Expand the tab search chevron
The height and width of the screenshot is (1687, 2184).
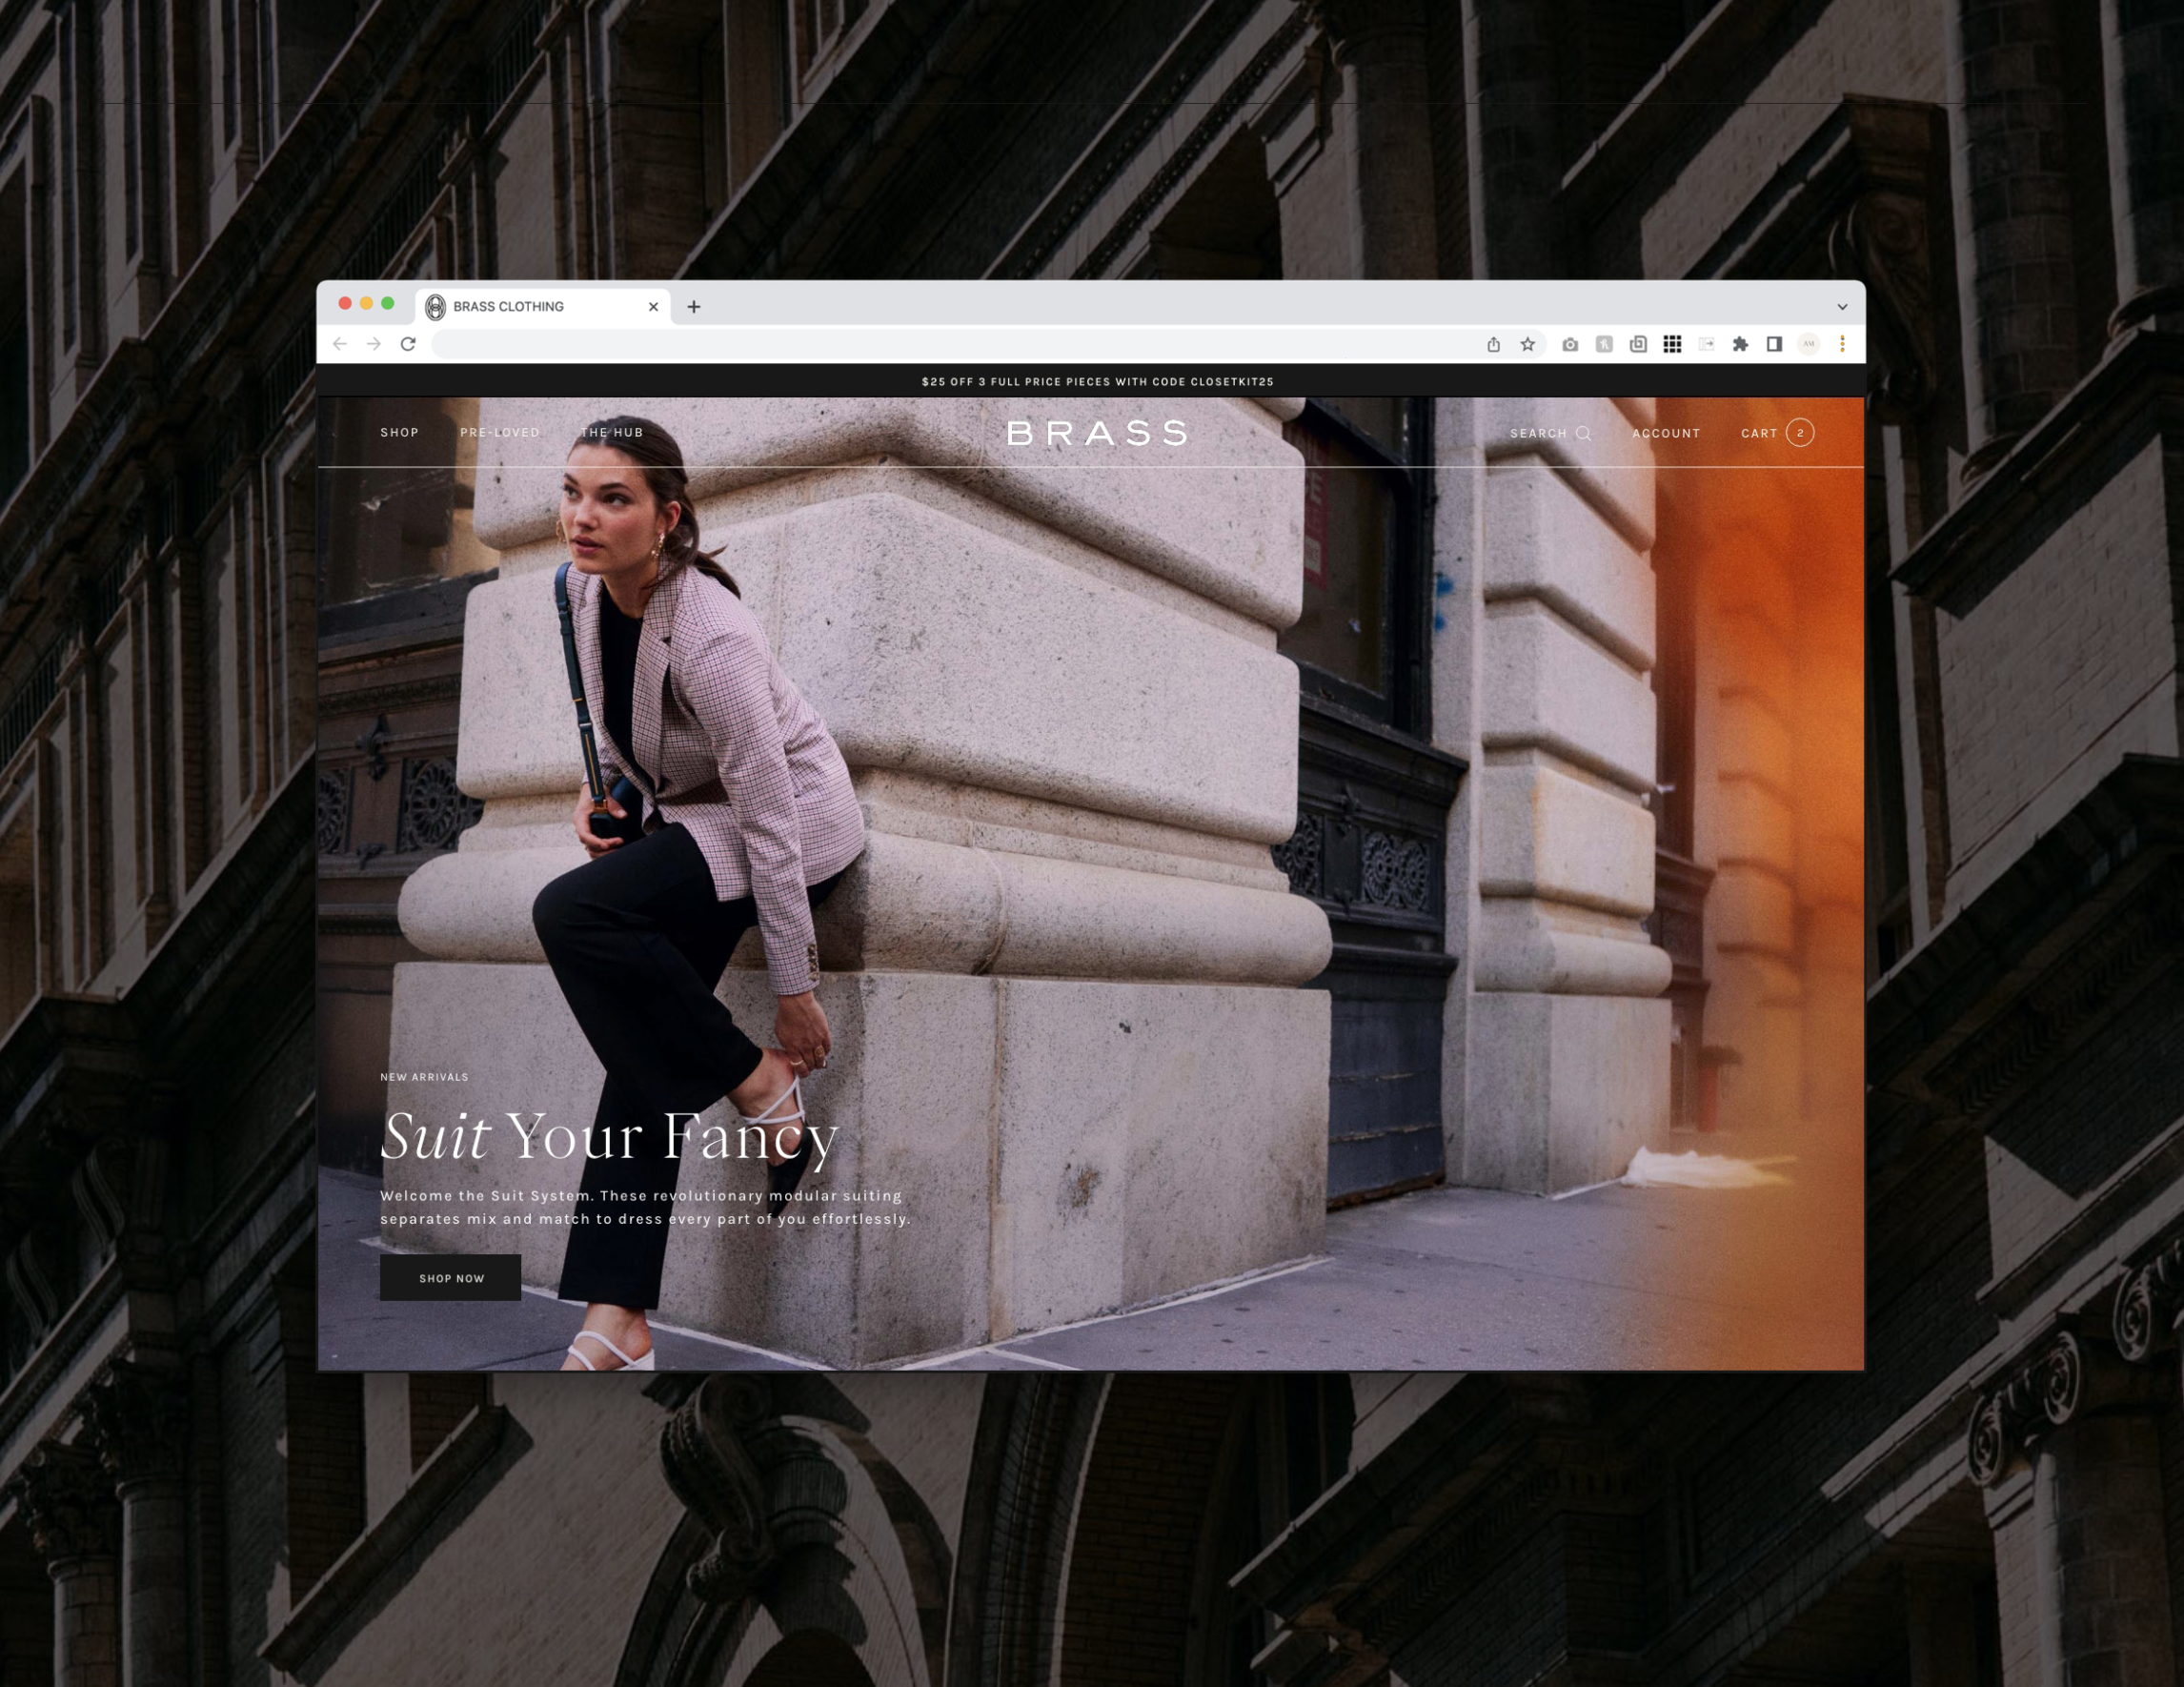pyautogui.click(x=1842, y=307)
